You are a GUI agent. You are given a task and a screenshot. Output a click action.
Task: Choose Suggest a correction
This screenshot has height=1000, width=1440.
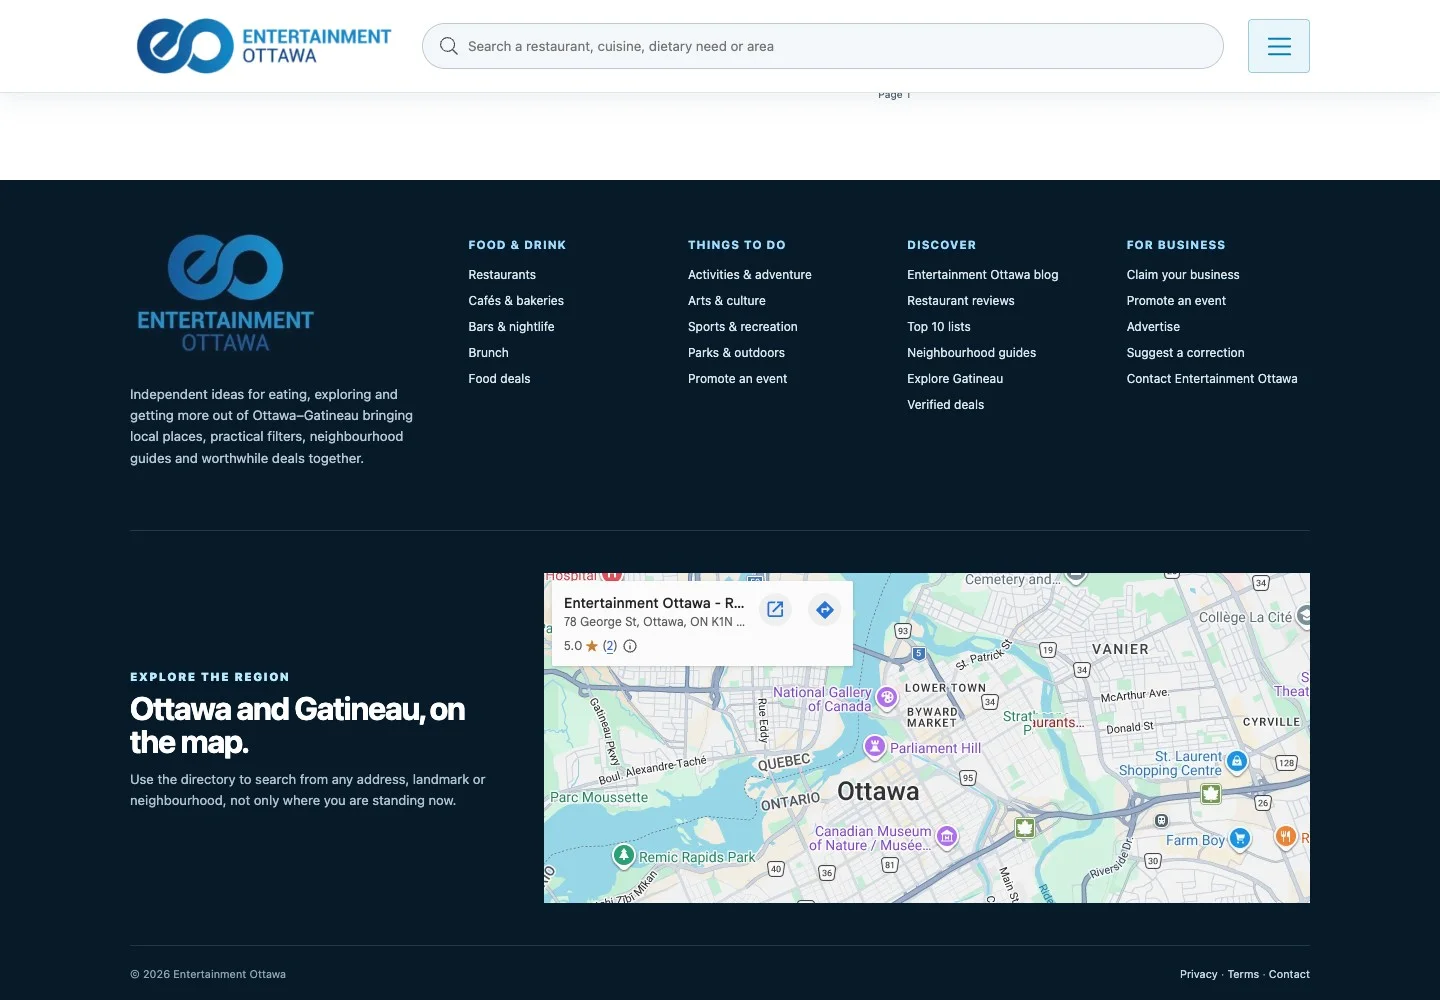tap(1185, 353)
